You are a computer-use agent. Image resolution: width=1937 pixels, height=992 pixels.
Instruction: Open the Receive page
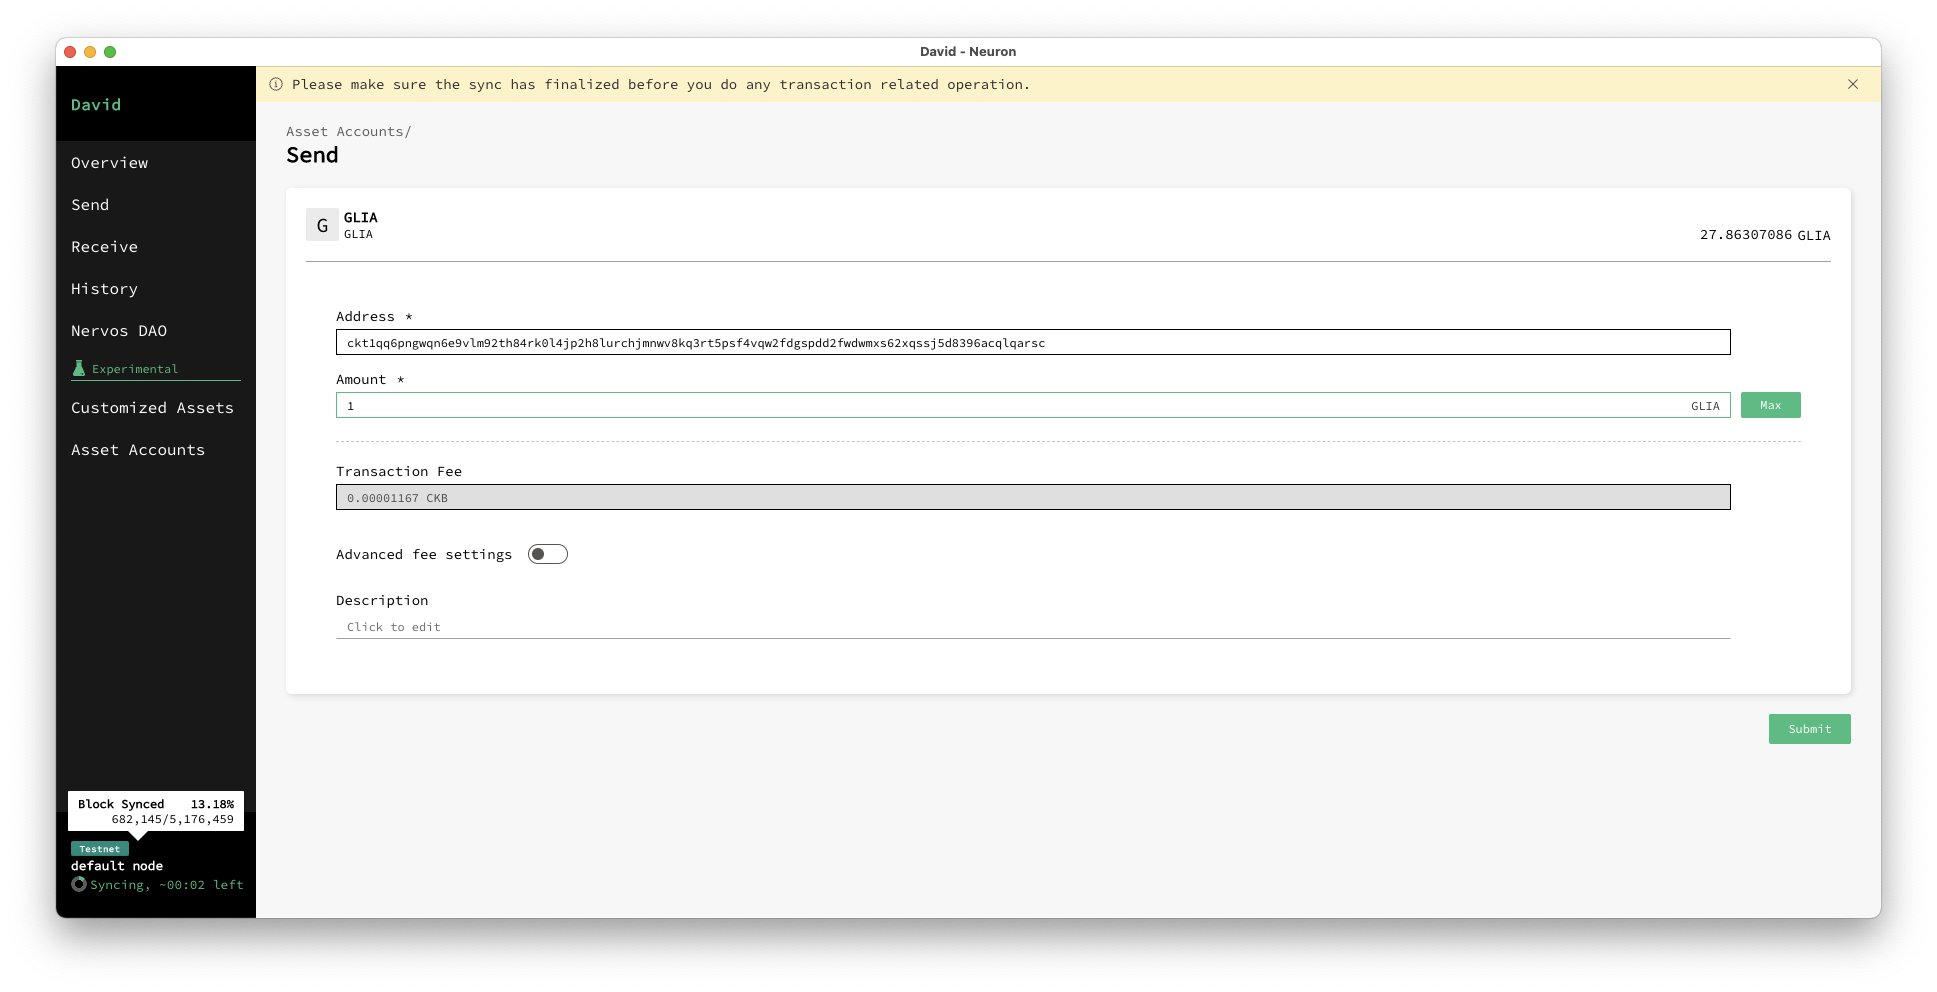[x=105, y=247]
